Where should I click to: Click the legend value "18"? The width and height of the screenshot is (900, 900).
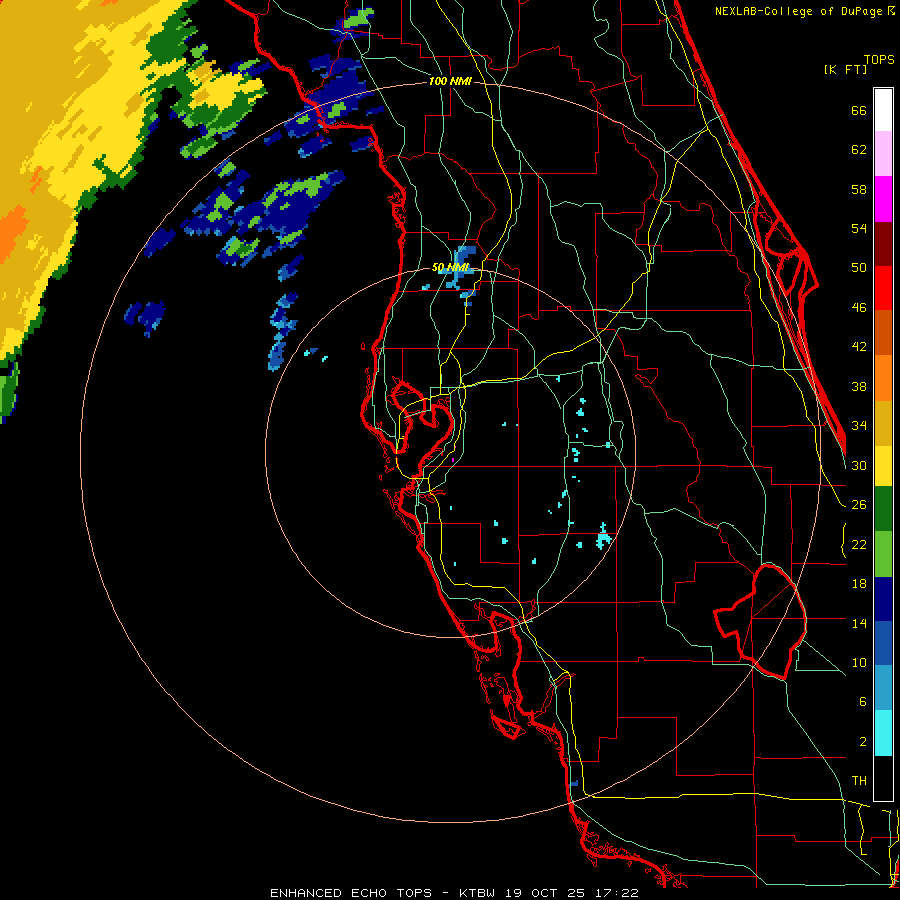click(x=859, y=584)
